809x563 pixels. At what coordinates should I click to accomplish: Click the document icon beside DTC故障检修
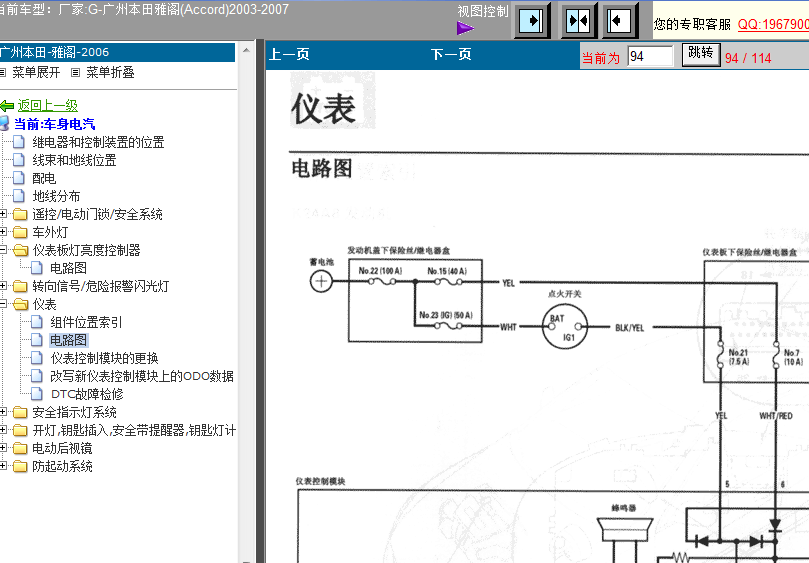[x=37, y=394]
